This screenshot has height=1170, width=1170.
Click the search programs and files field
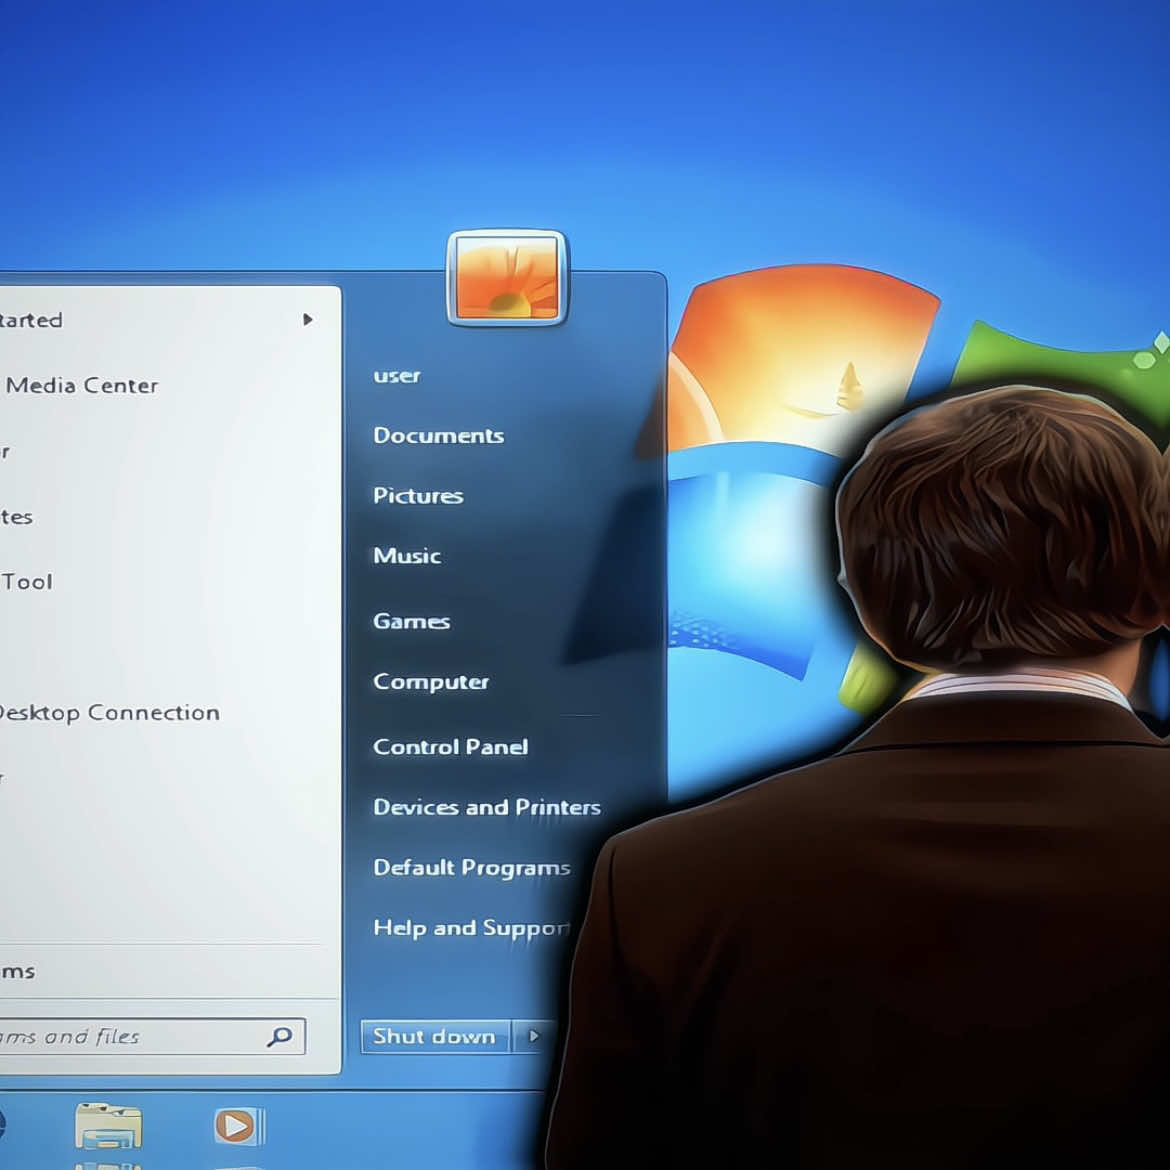tap(152, 1036)
